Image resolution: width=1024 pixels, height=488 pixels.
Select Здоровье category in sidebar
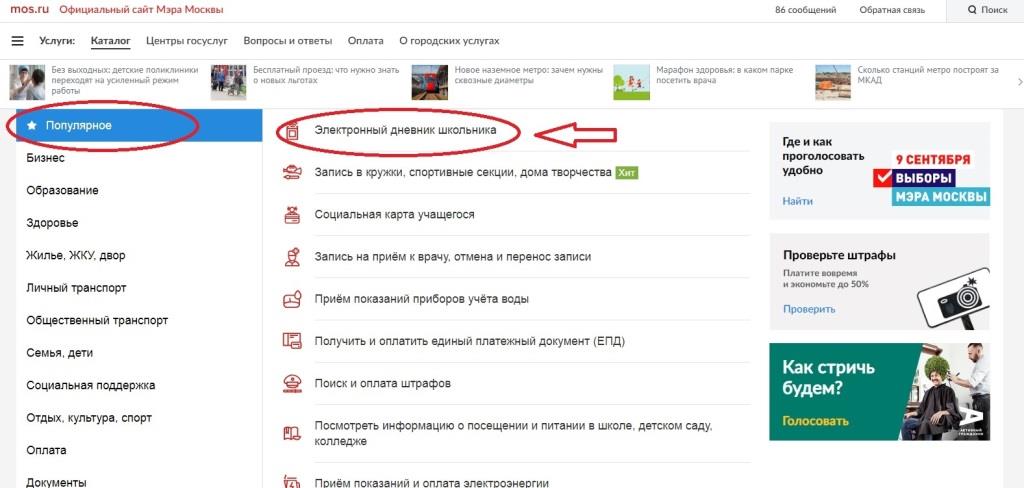(x=52, y=223)
